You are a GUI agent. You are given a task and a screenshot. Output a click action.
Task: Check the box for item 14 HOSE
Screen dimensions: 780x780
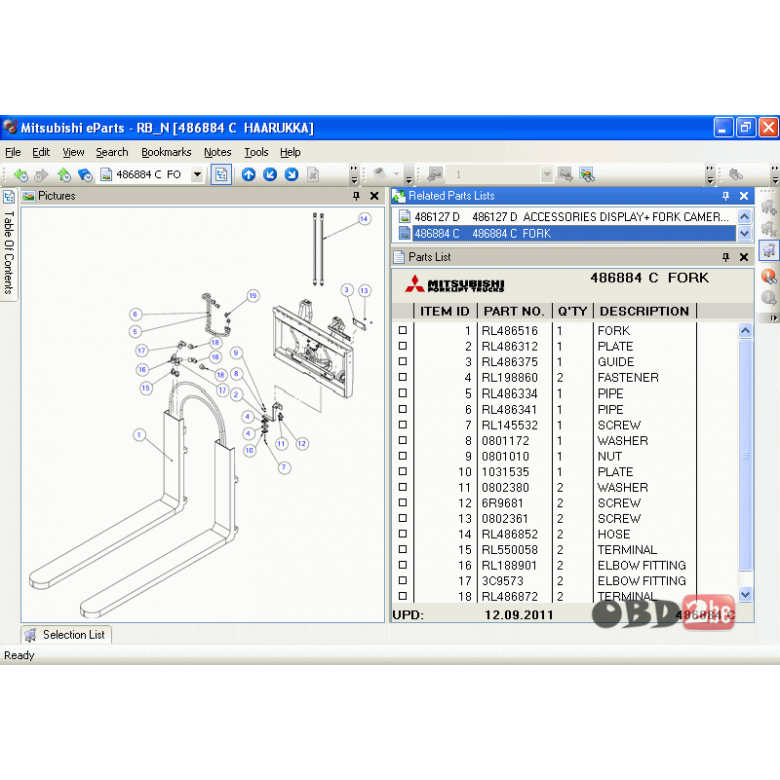pos(403,534)
